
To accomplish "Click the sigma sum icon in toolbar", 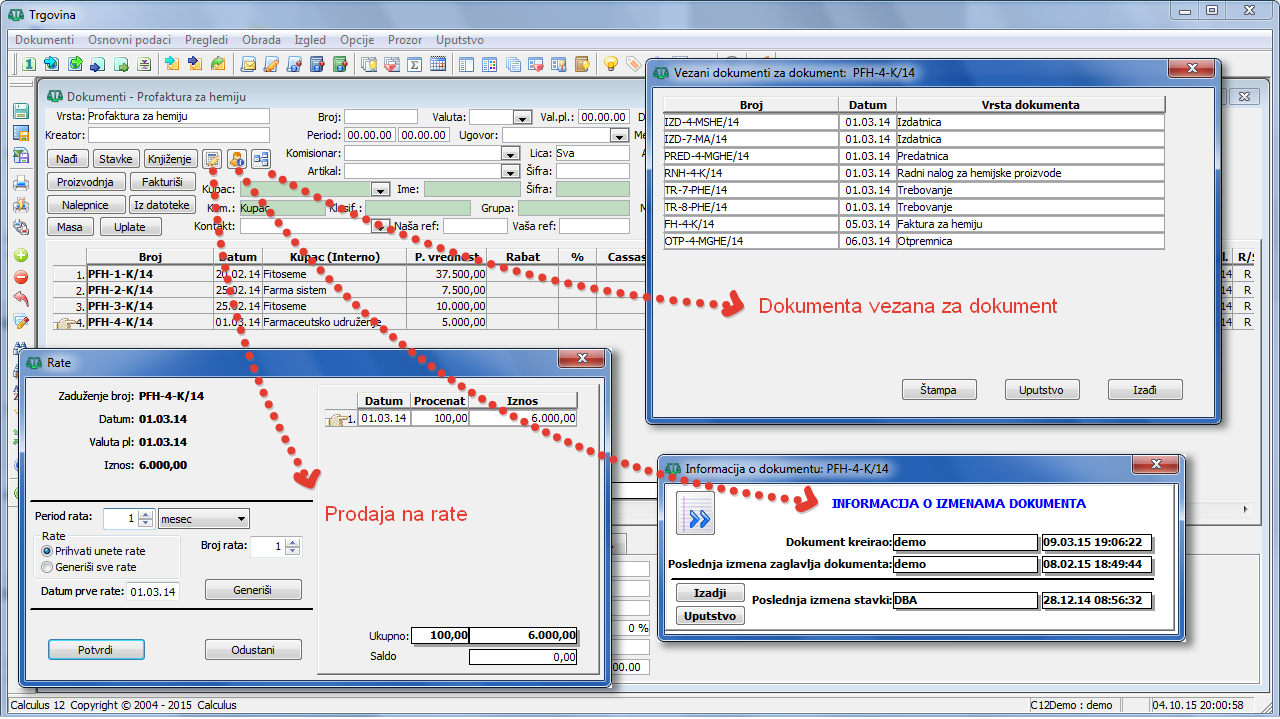I will (x=415, y=65).
